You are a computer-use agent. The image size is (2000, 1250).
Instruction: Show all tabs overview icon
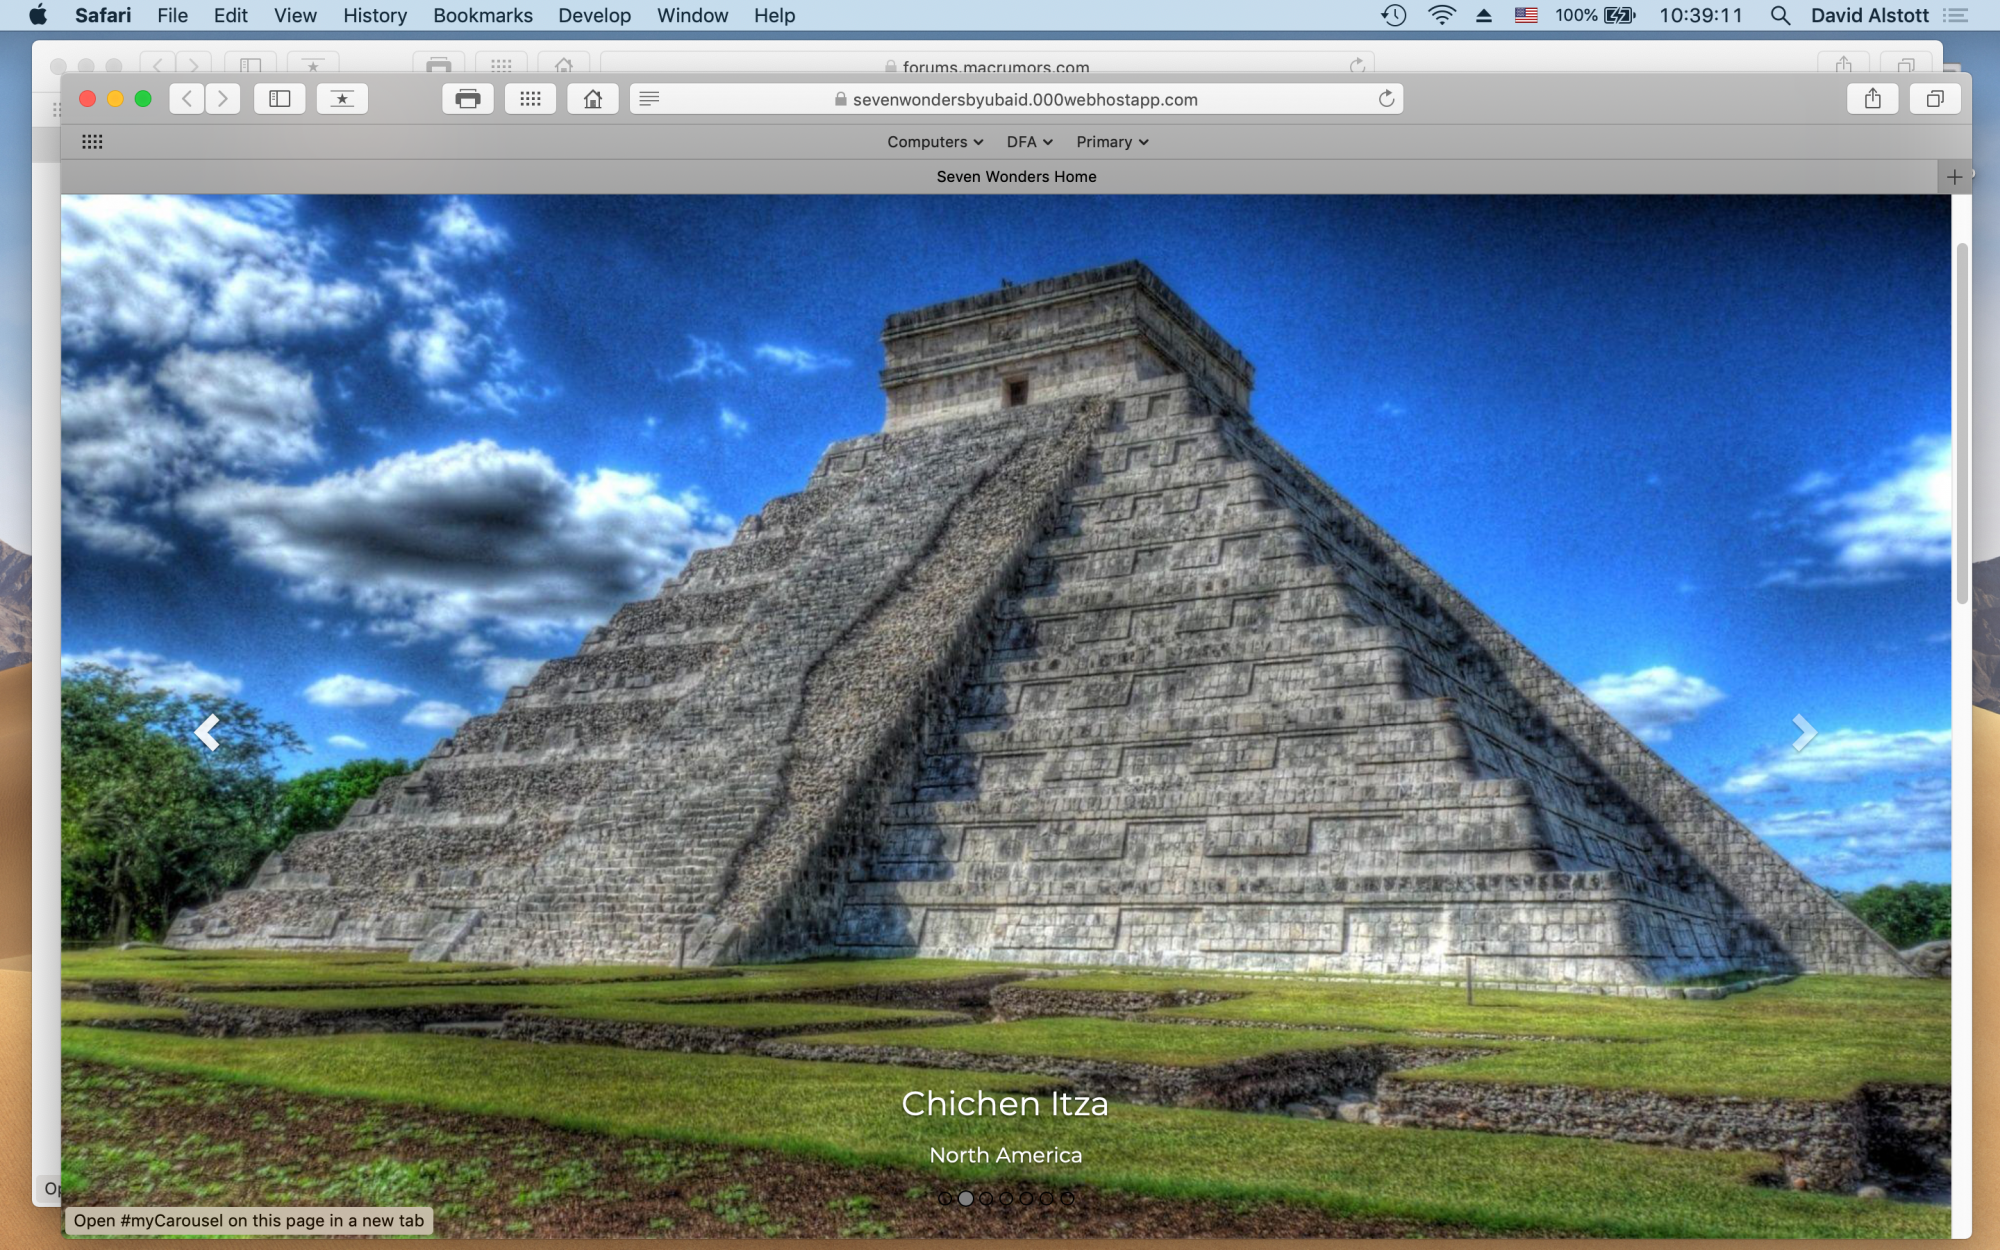point(1934,99)
